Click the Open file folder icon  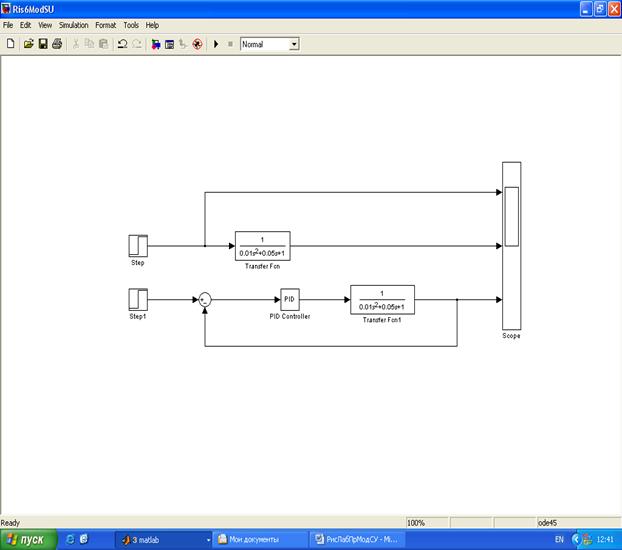tap(29, 44)
